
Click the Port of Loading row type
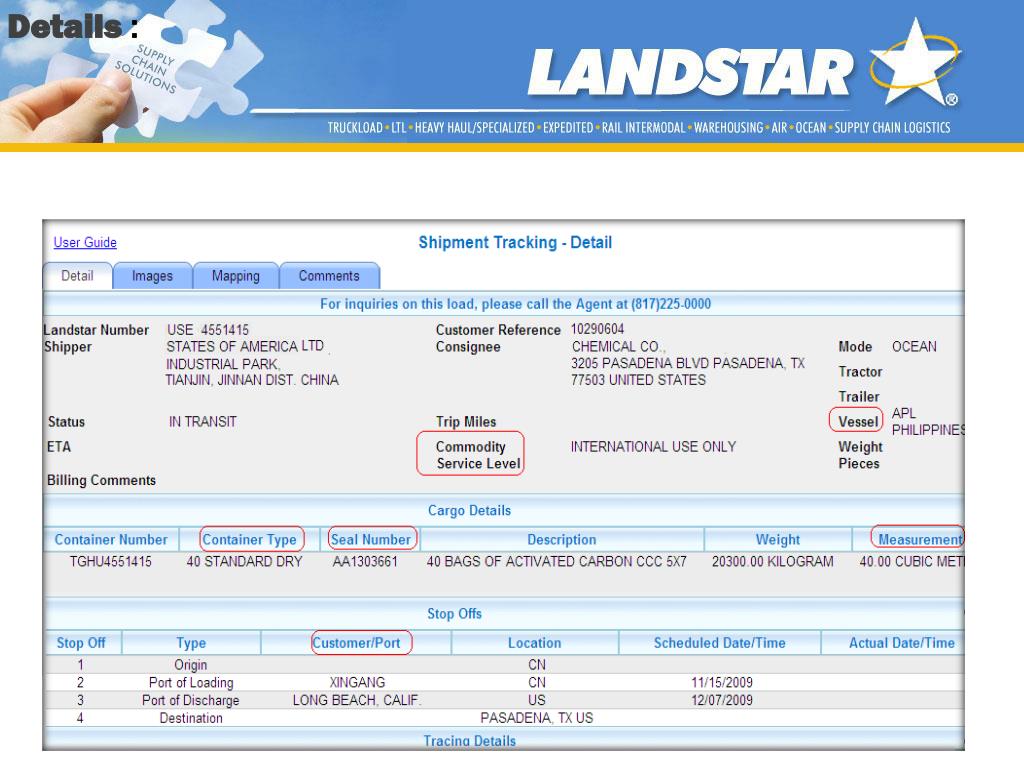click(x=191, y=682)
